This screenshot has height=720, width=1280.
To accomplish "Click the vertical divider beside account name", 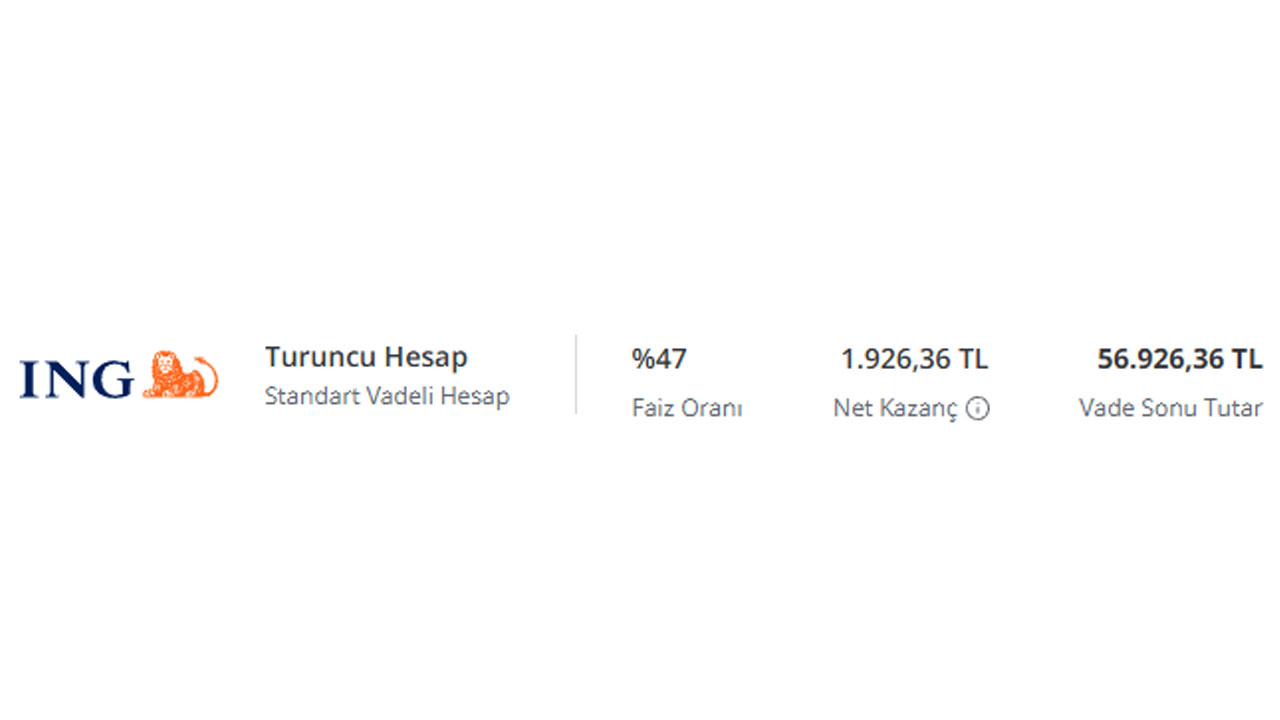I will pos(576,374).
